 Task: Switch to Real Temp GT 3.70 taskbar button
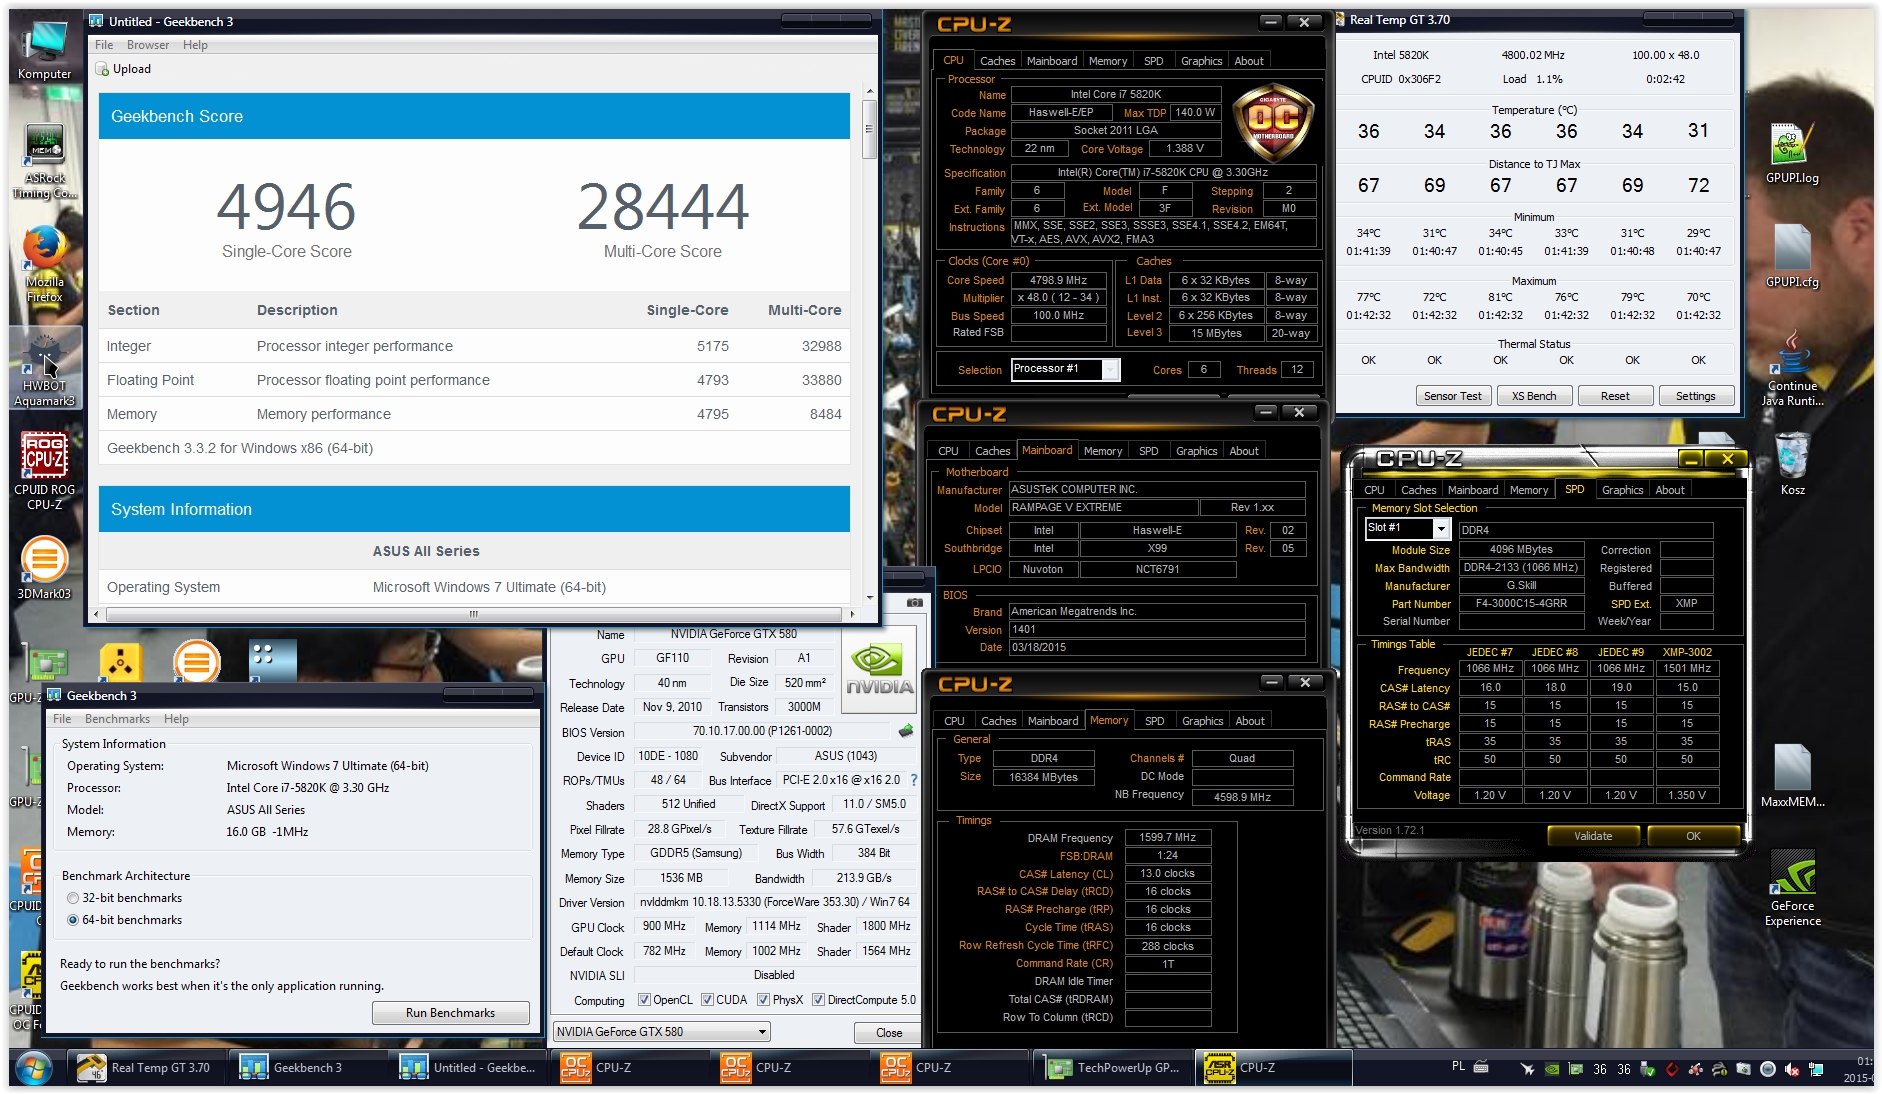pyautogui.click(x=146, y=1068)
